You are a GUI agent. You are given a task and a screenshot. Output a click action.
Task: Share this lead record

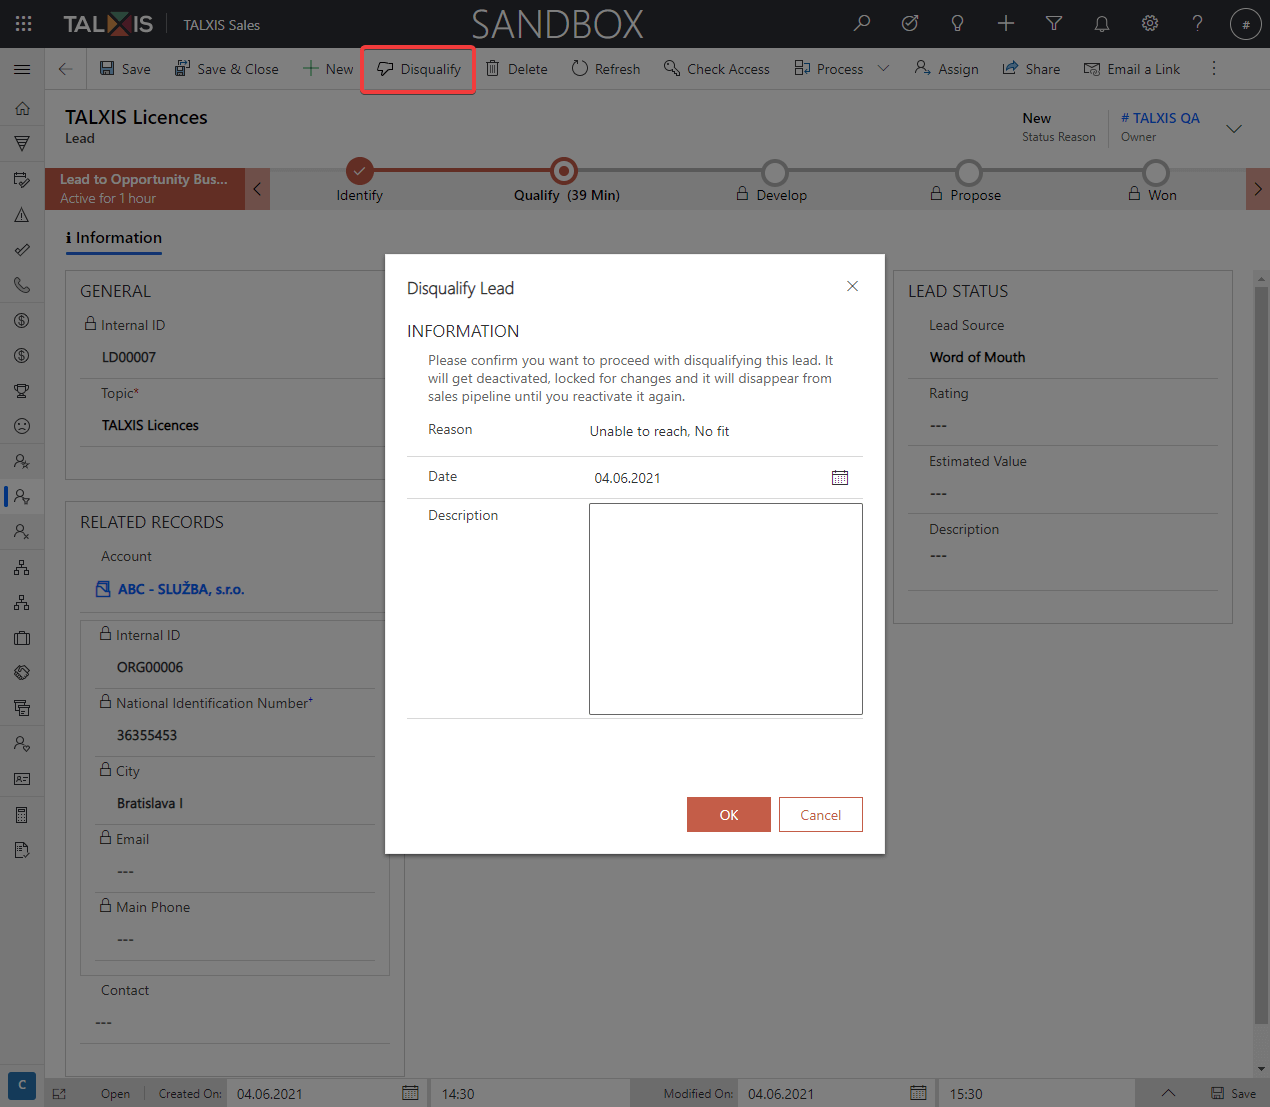pos(1031,69)
